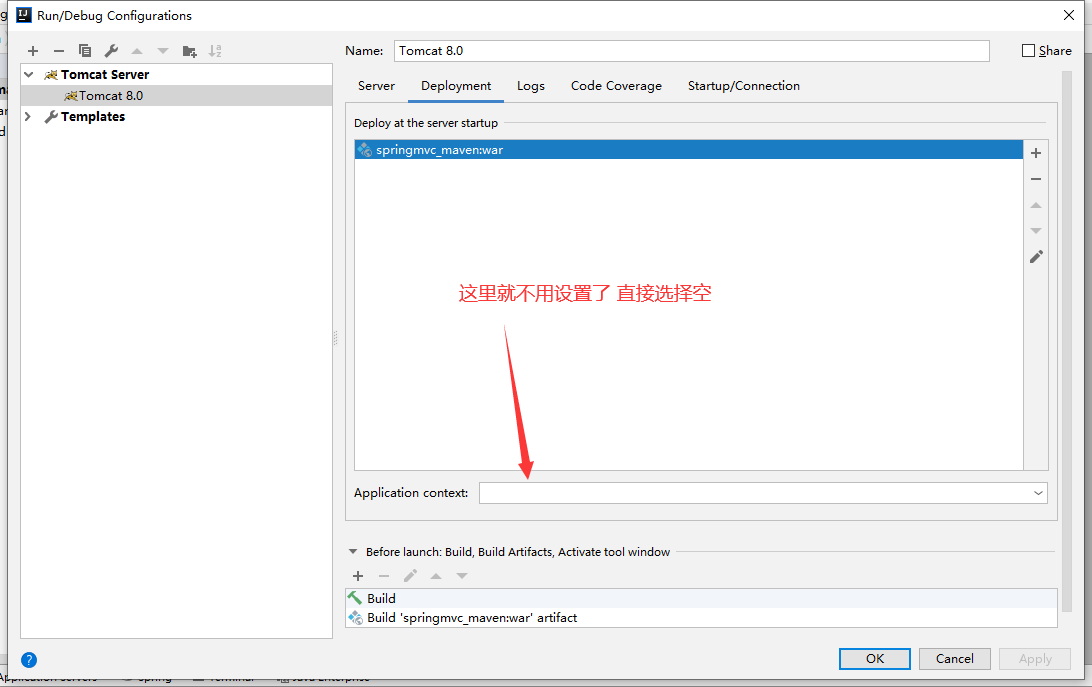Open edit defaults wrench icon in toolbar

(111, 51)
